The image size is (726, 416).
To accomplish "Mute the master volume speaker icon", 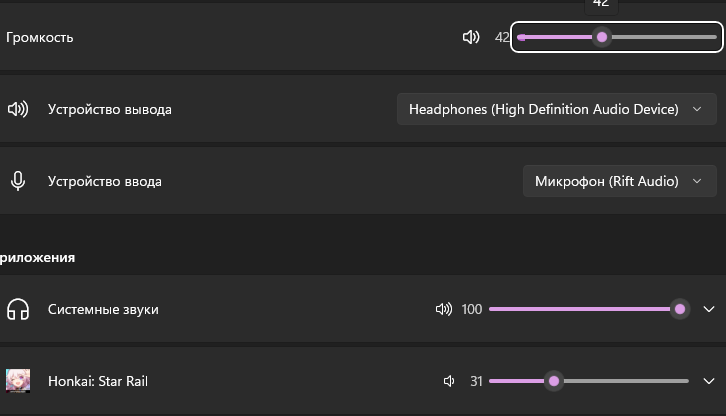I will pyautogui.click(x=471, y=37).
